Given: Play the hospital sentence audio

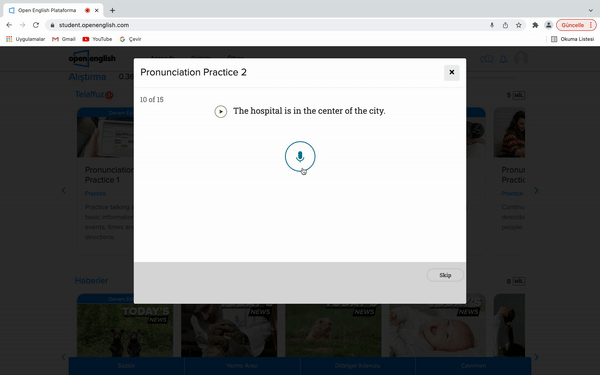Looking at the screenshot, I should coord(221,111).
